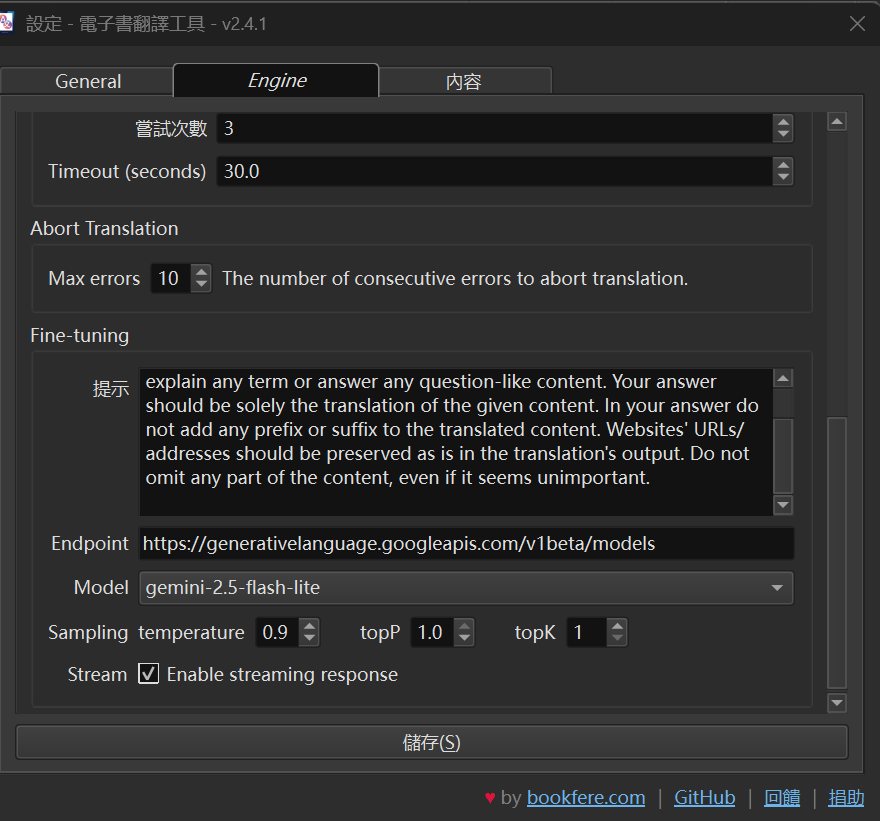The width and height of the screenshot is (880, 821).
Task: Increase topP with up arrow
Action: (x=464, y=626)
